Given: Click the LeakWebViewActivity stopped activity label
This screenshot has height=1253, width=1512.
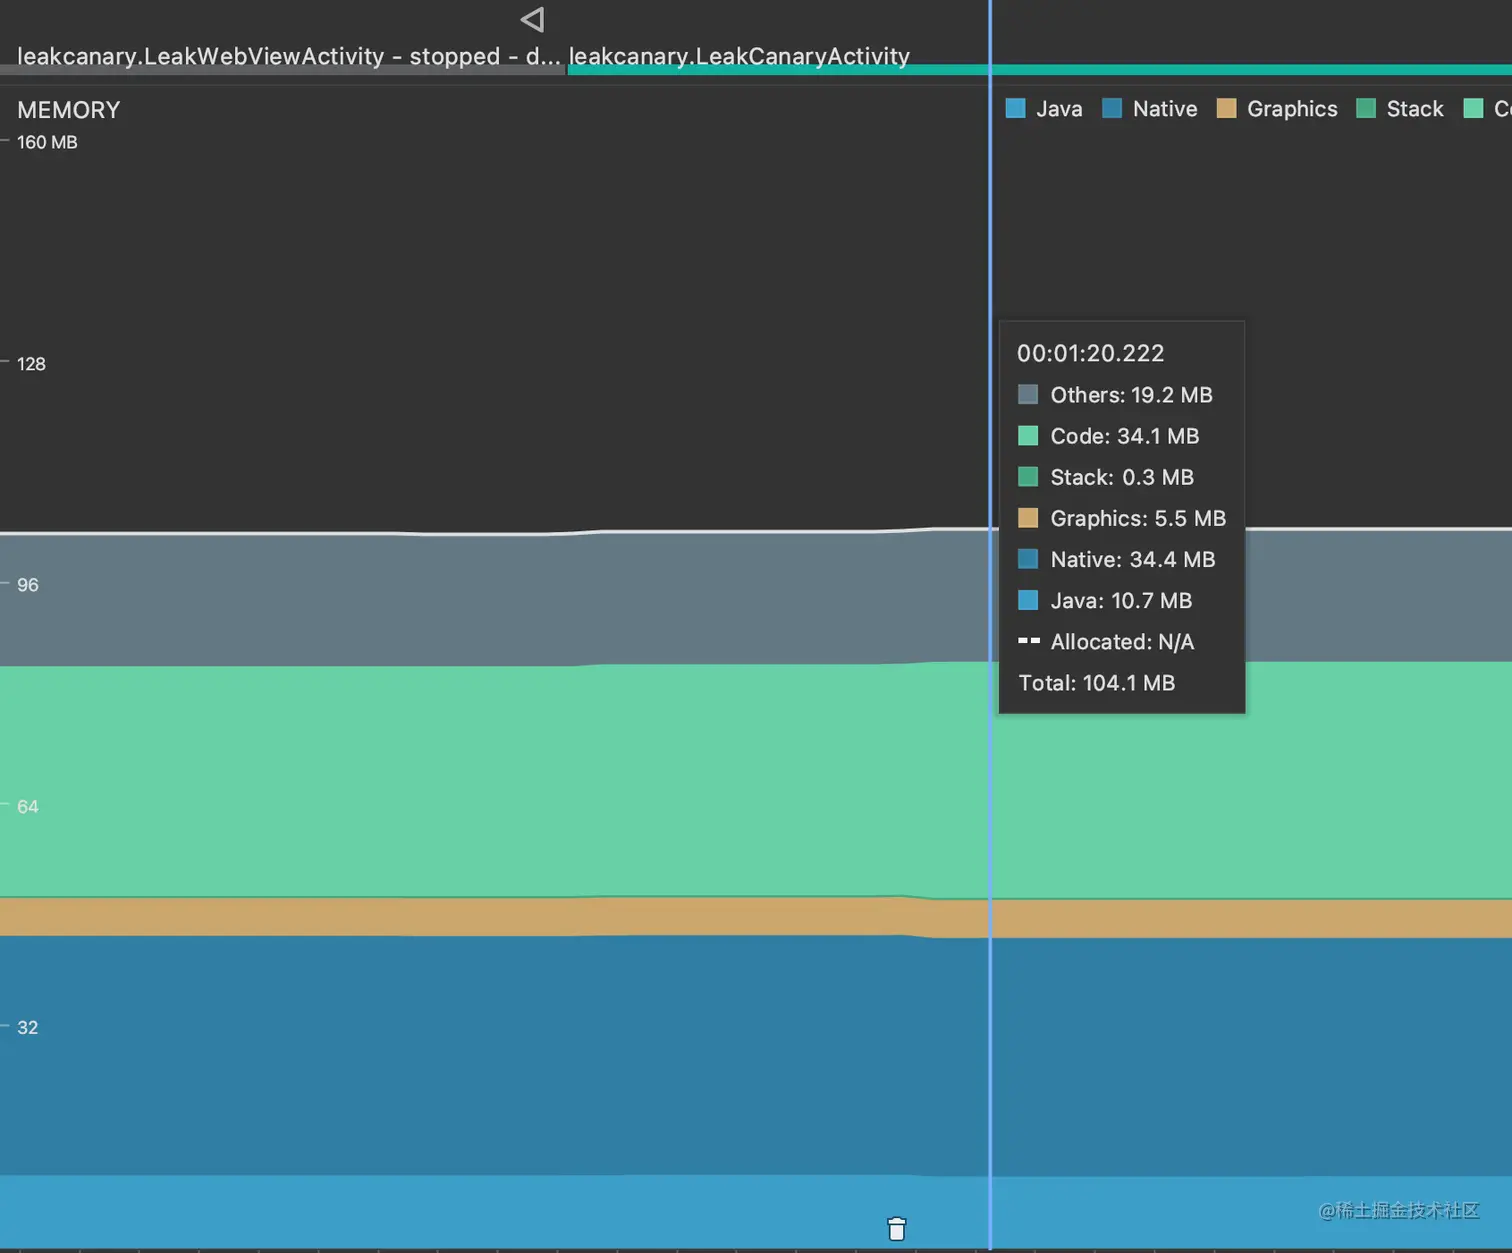Looking at the screenshot, I should (x=289, y=56).
